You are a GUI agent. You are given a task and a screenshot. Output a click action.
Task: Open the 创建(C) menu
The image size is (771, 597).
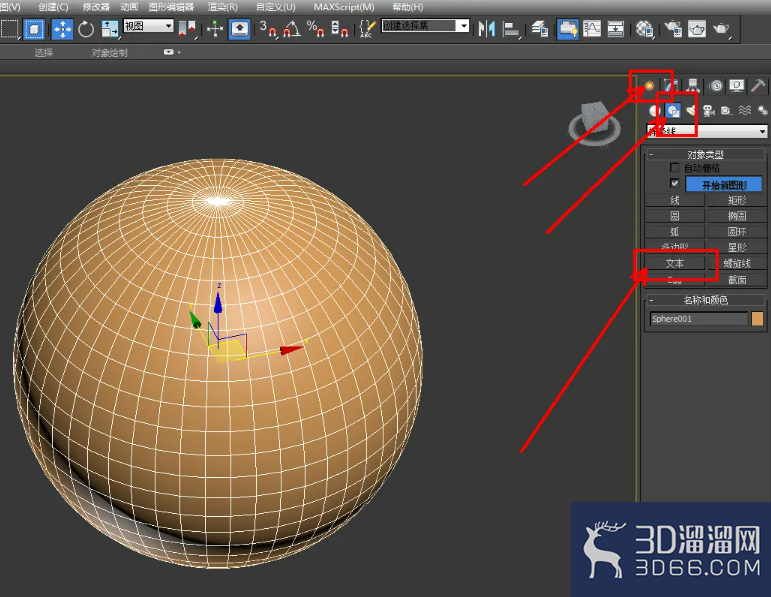[53, 7]
